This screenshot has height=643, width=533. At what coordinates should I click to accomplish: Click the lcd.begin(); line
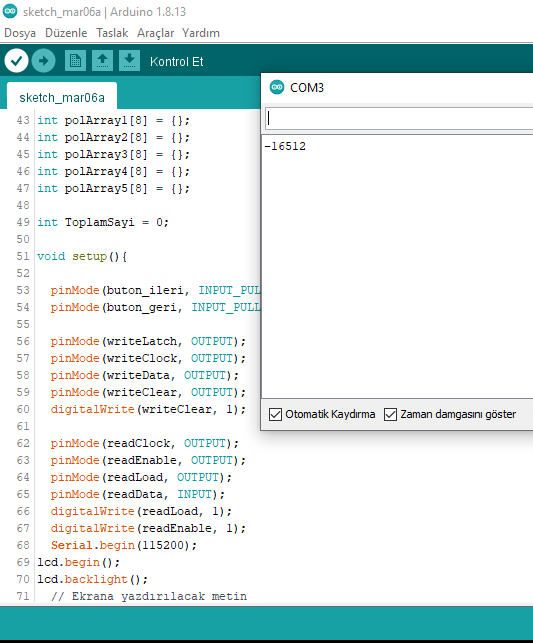[78, 562]
